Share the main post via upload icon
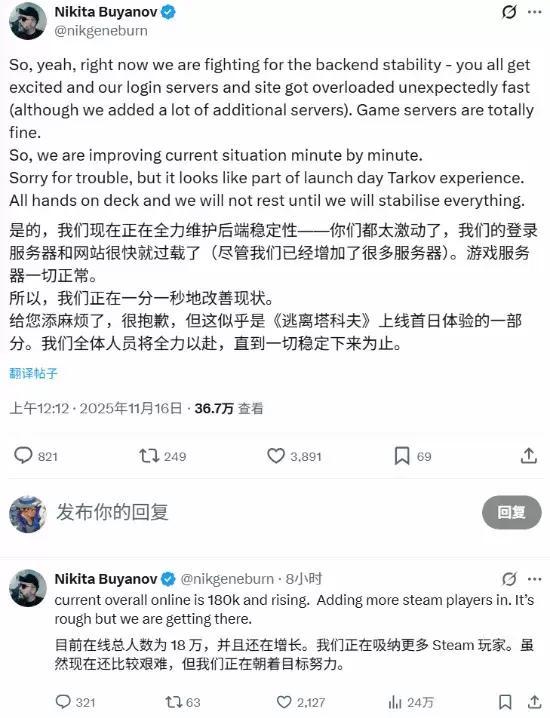 pos(528,456)
